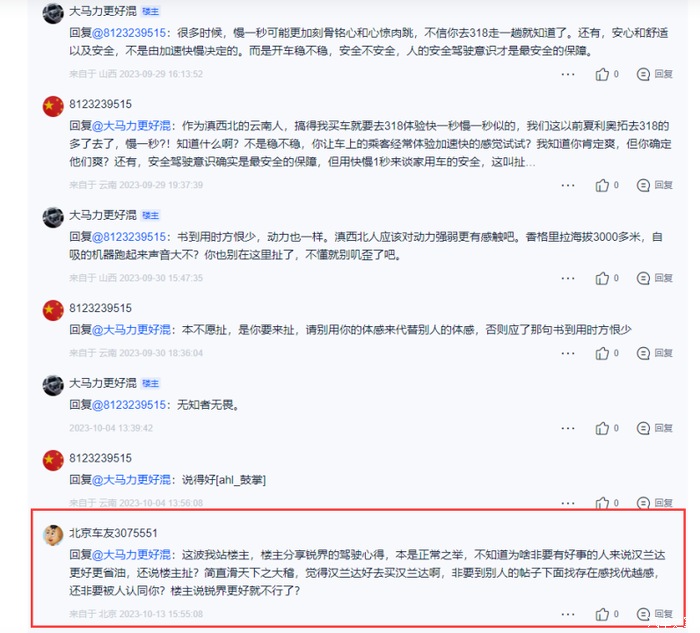700x633 pixels.
Task: Open the 8123239515 username at 2023-09-29 19:37:39
Action: click(100, 104)
